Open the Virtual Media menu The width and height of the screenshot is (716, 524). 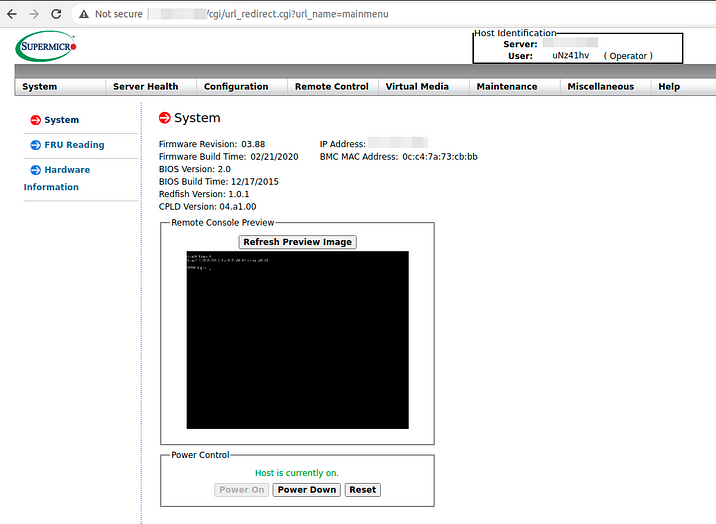(417, 87)
